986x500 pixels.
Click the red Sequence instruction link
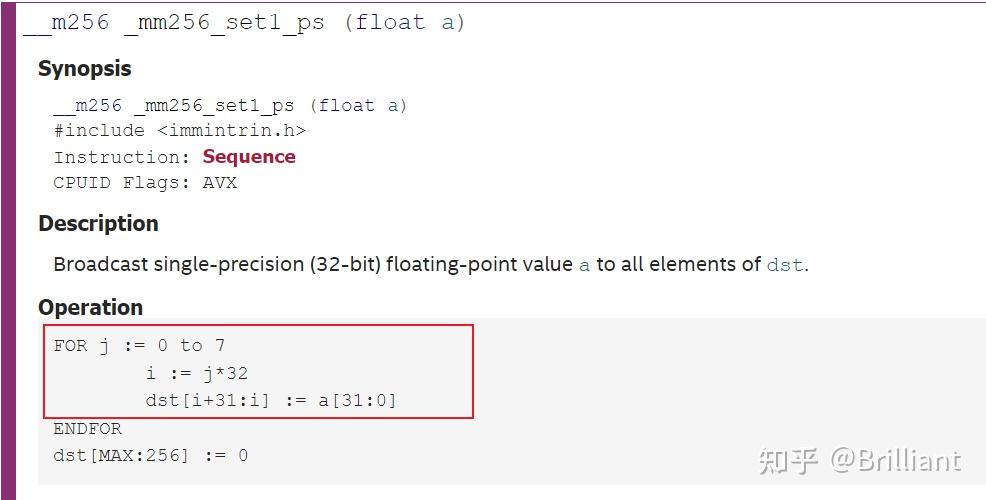(249, 157)
